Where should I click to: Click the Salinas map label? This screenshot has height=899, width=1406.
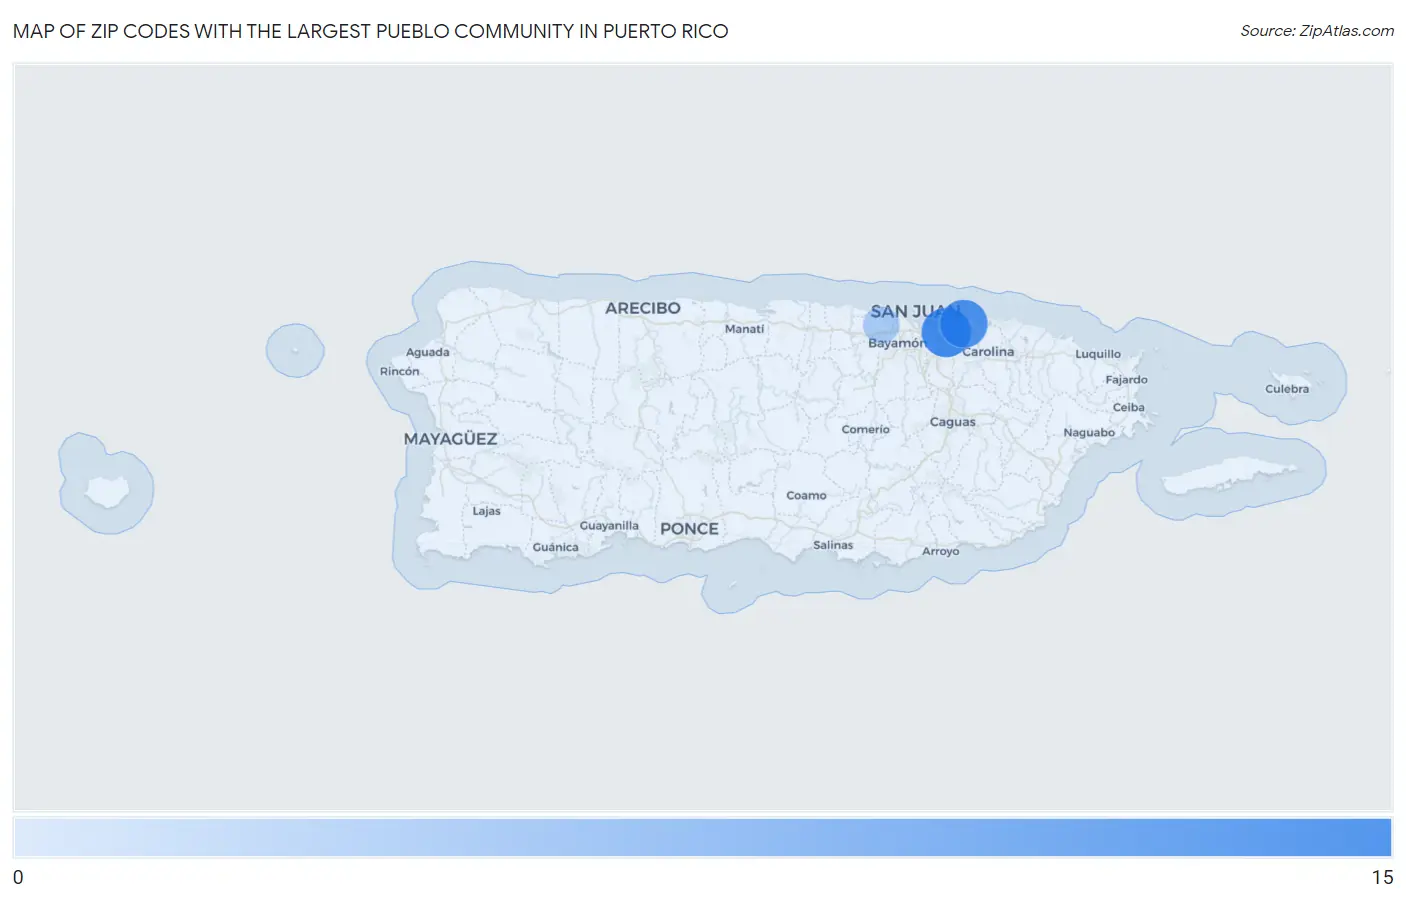point(833,545)
